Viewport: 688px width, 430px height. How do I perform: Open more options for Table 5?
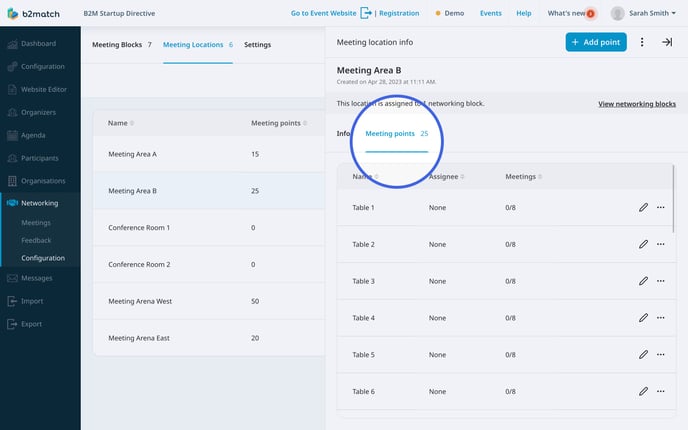(660, 355)
